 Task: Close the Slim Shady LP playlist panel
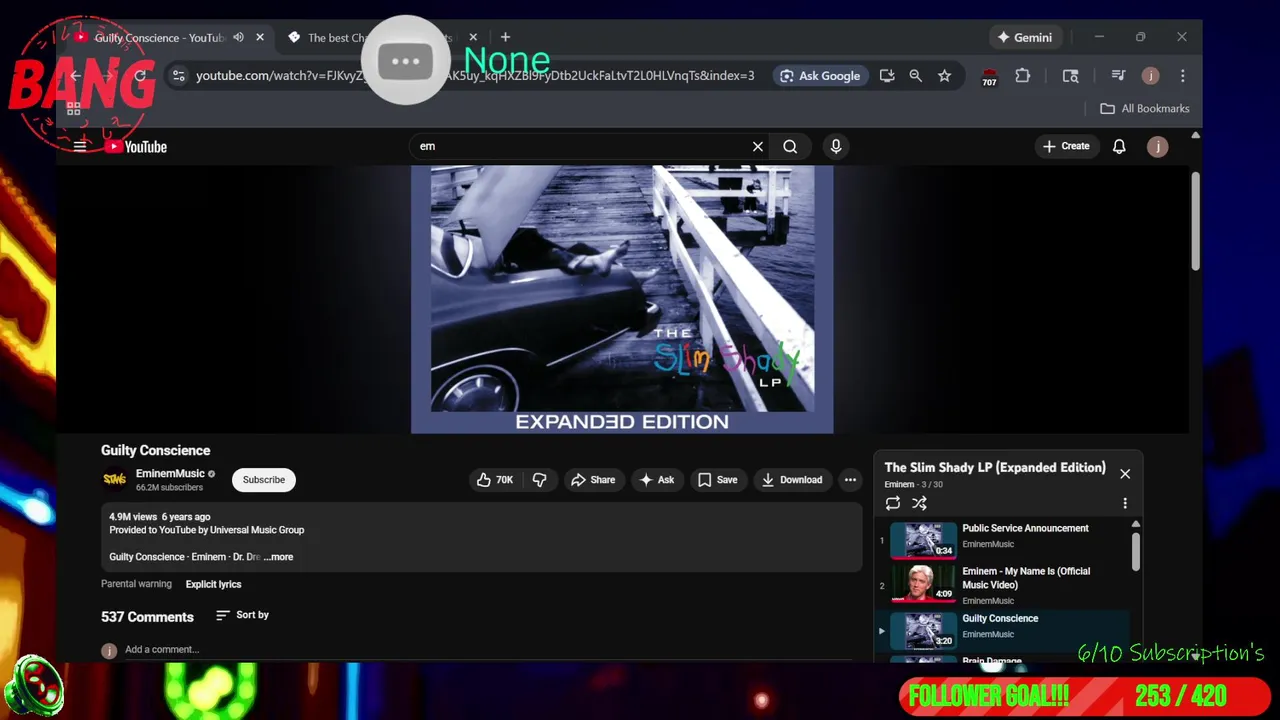tap(1125, 474)
